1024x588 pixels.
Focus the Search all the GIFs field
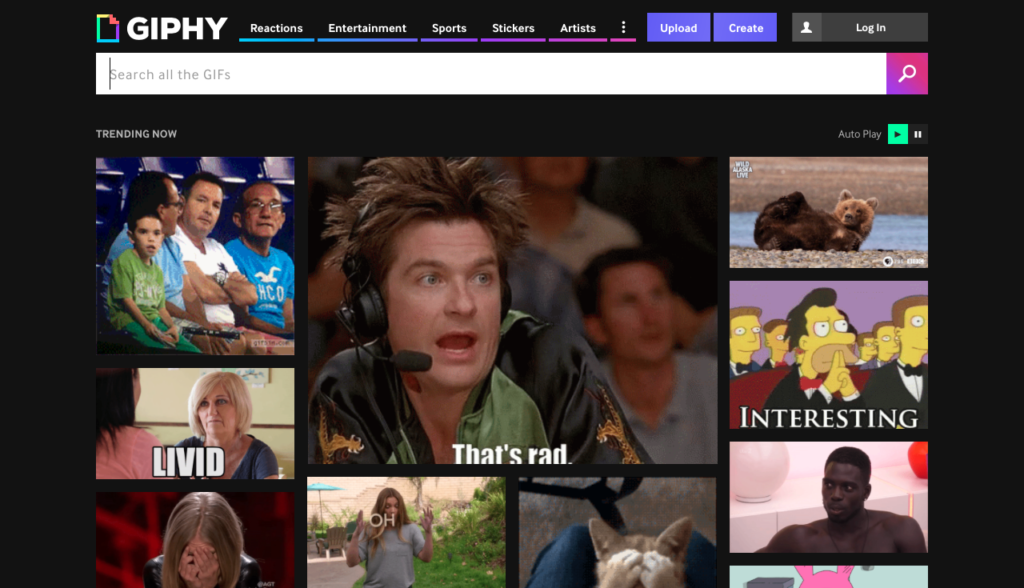pyautogui.click(x=491, y=74)
